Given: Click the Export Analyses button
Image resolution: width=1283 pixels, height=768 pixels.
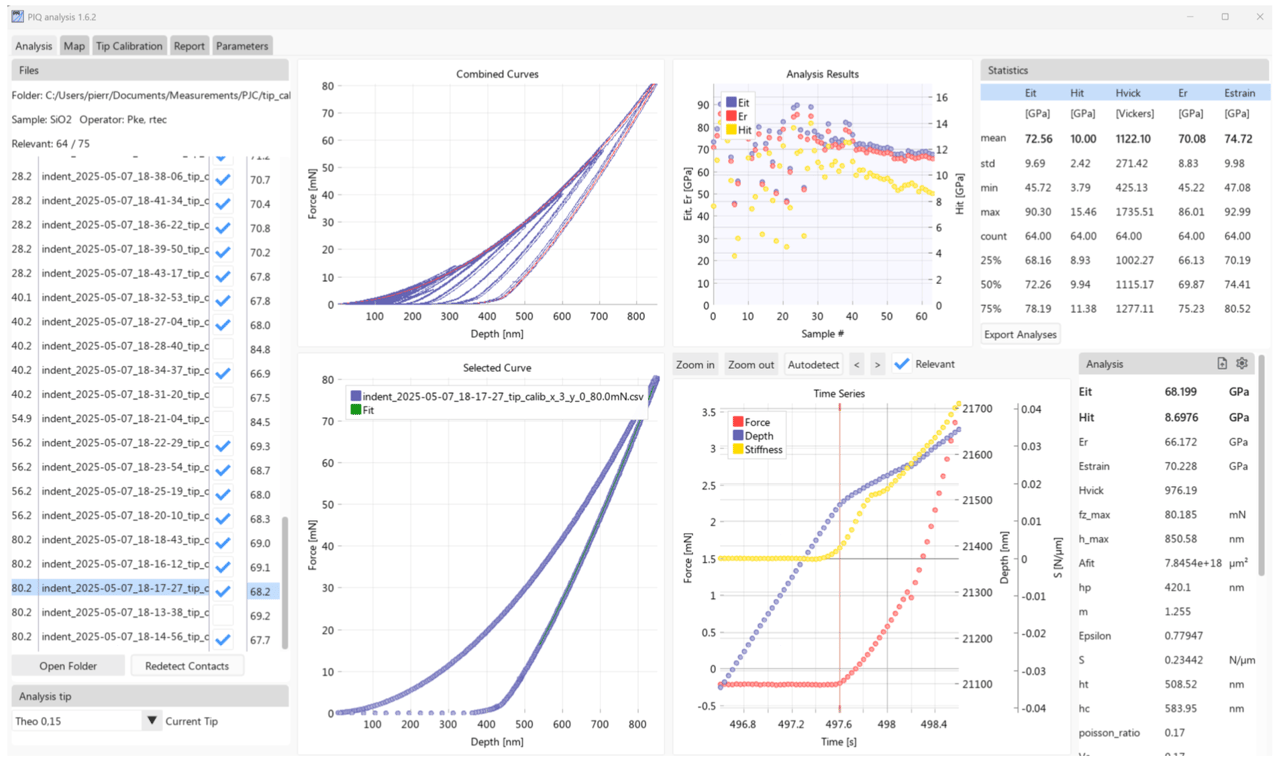Looking at the screenshot, I should click(x=1020, y=334).
